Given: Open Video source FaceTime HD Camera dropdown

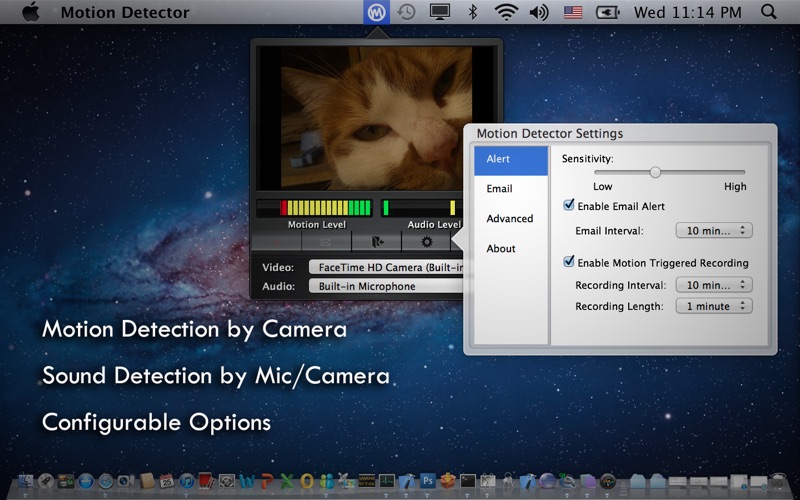Looking at the screenshot, I should 386,267.
